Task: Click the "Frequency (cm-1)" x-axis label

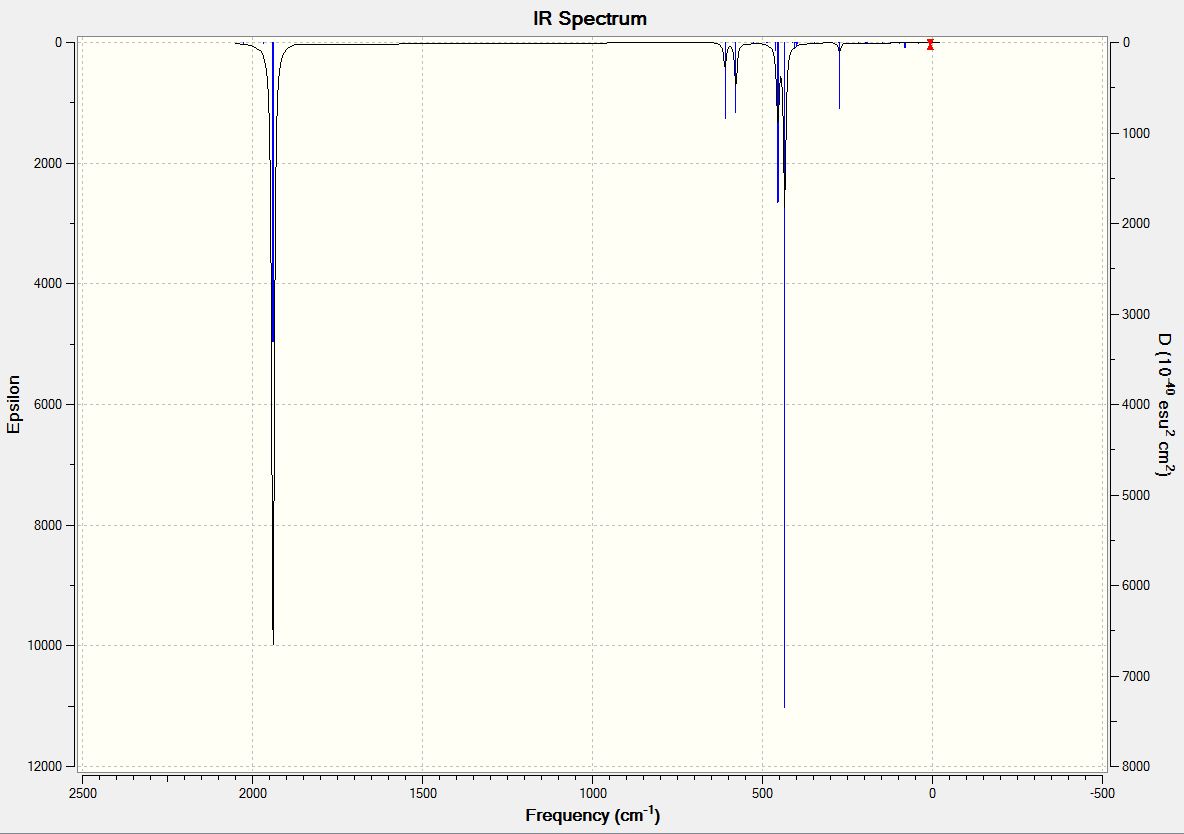Action: point(593,815)
